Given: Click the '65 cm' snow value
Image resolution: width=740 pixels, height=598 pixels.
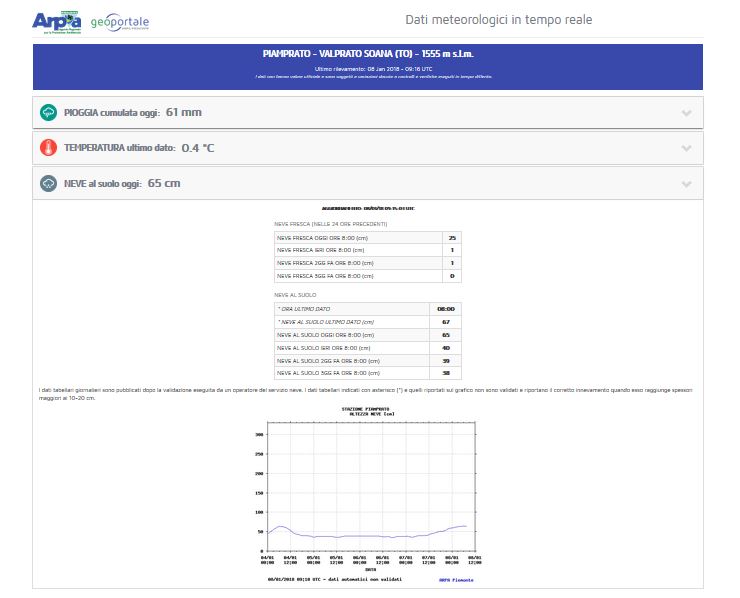Looking at the screenshot, I should pyautogui.click(x=164, y=183).
